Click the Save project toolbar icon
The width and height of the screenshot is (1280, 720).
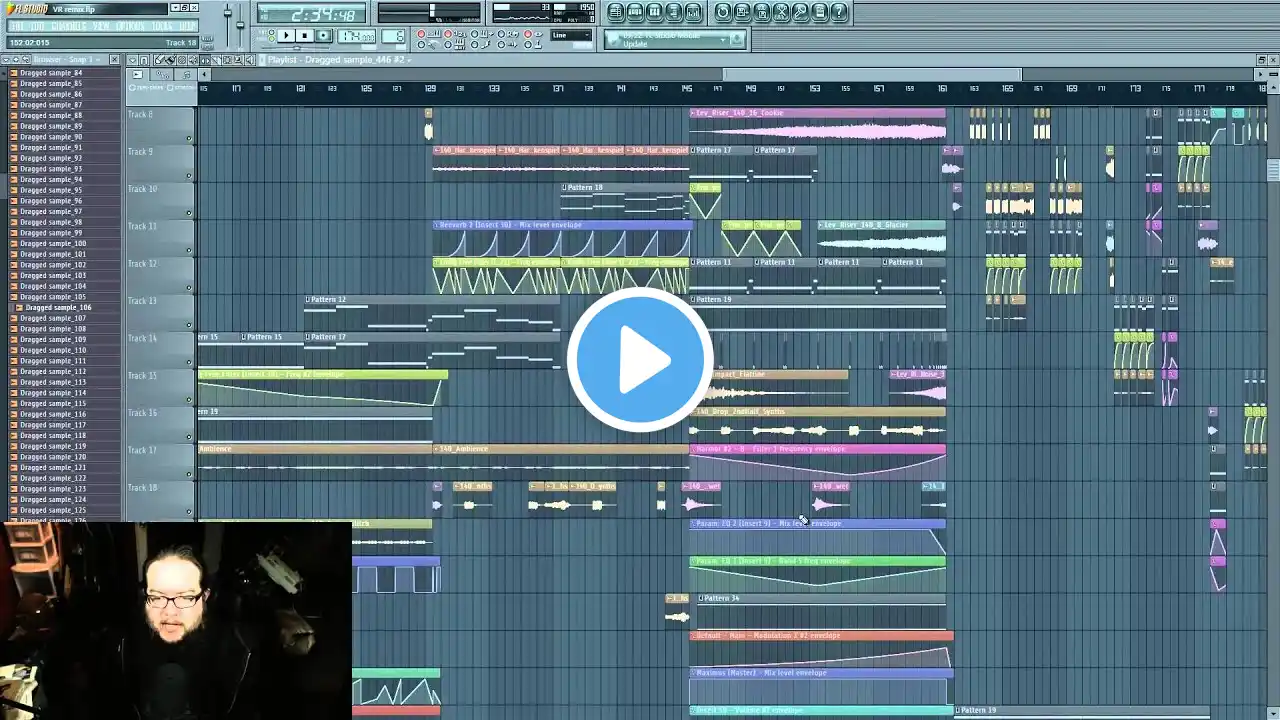pyautogui.click(x=742, y=12)
